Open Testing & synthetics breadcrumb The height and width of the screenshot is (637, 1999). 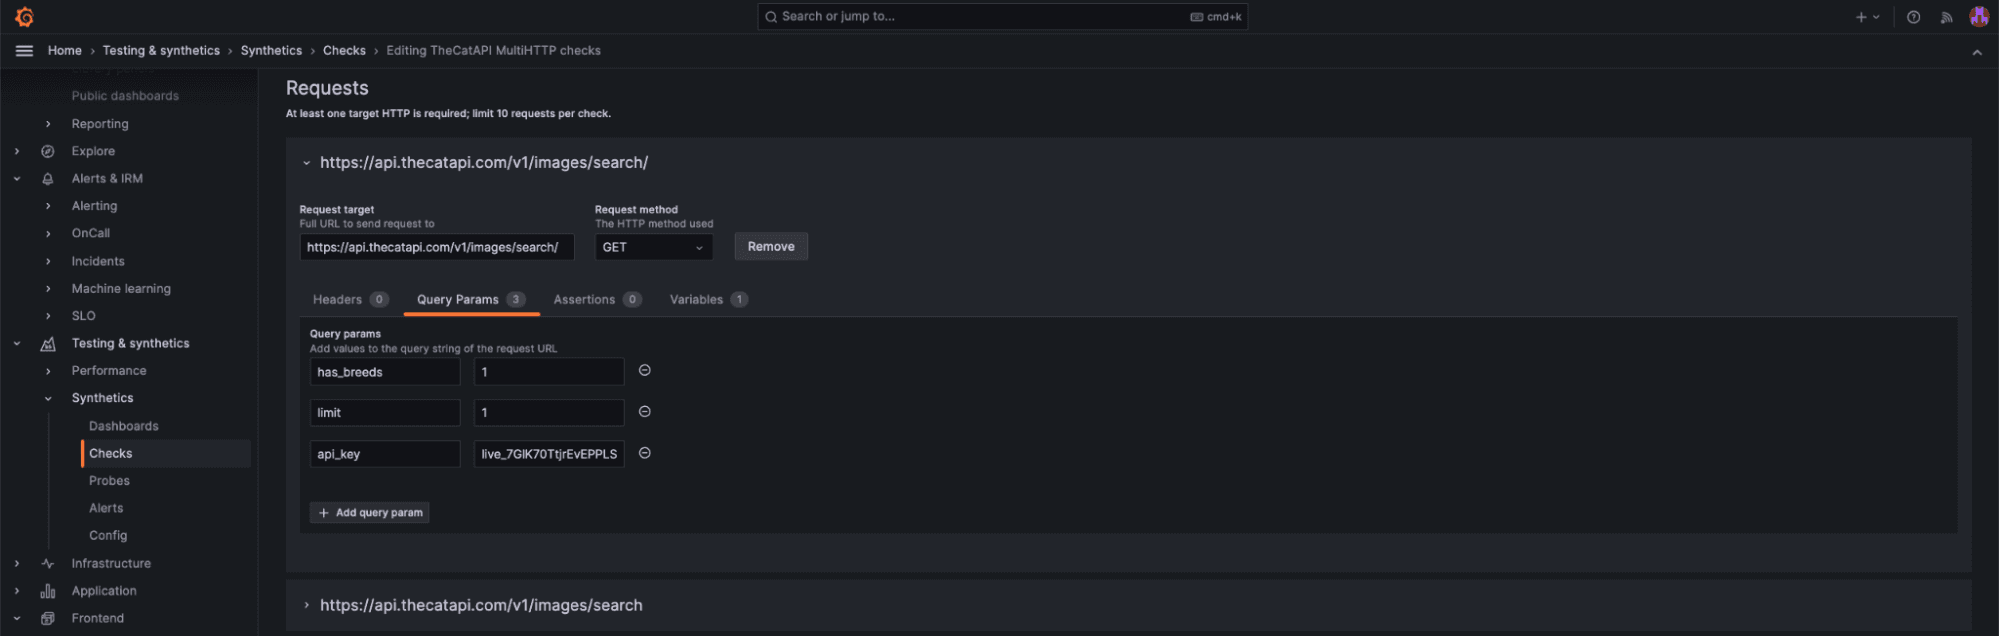[x=161, y=51]
